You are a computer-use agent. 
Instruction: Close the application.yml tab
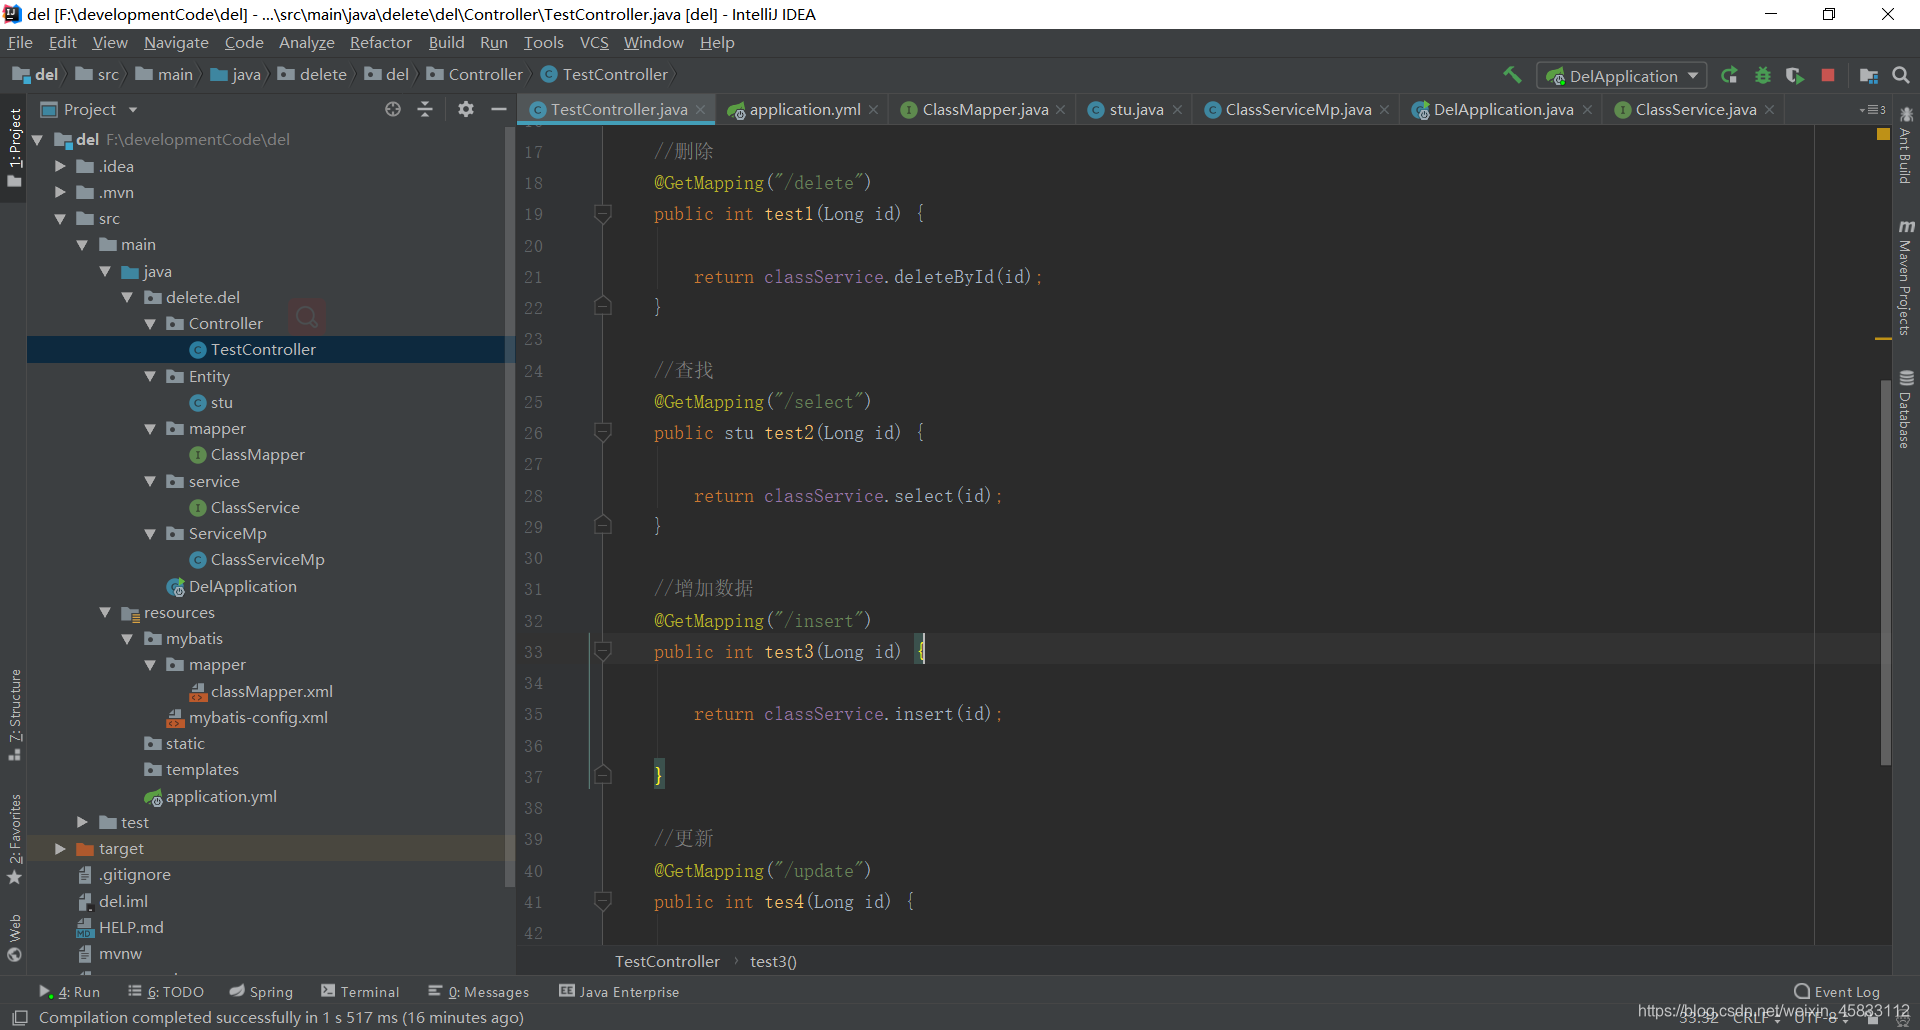874,110
